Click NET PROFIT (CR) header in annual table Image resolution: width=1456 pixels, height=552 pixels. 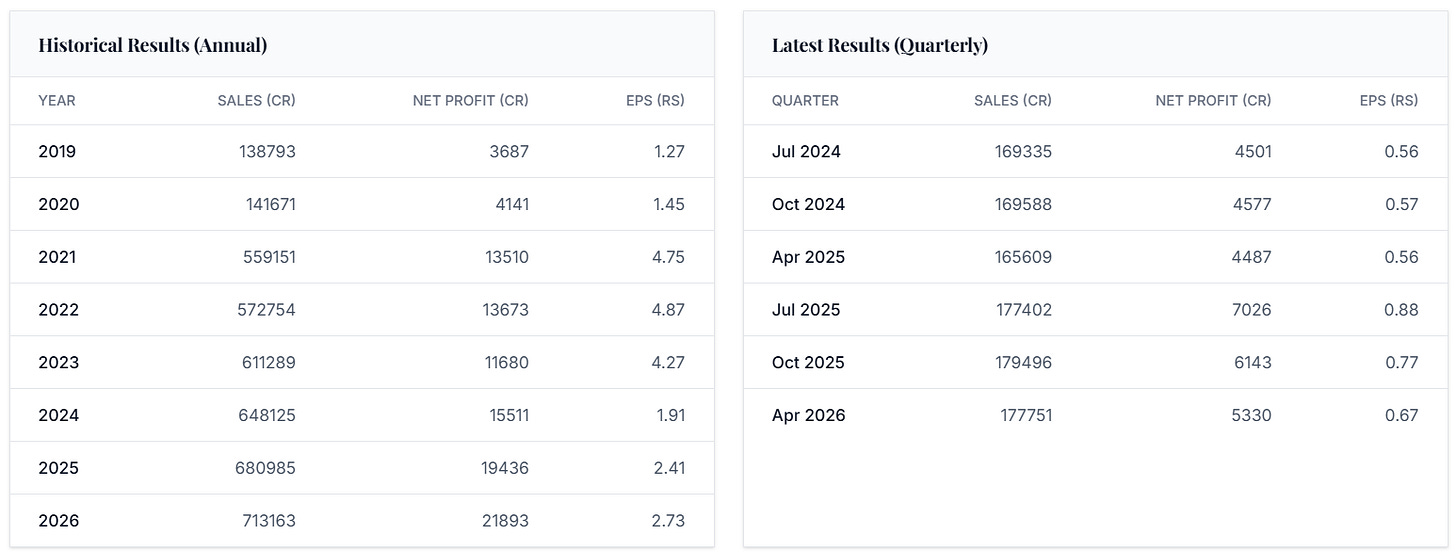pos(471,101)
